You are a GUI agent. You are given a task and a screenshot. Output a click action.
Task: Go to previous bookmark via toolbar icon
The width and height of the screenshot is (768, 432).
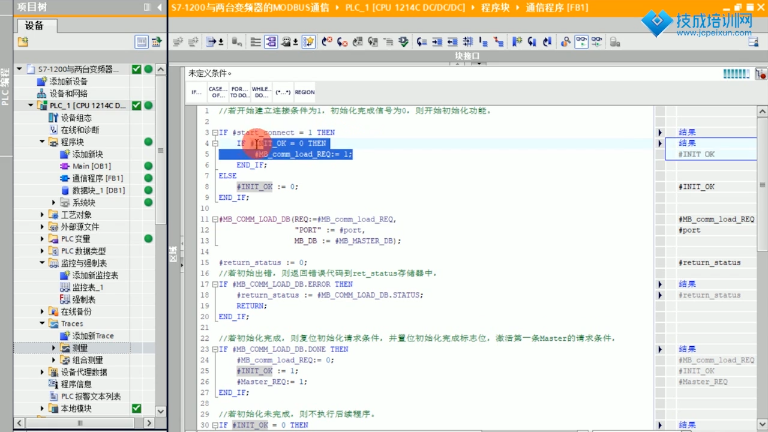(x=547, y=42)
